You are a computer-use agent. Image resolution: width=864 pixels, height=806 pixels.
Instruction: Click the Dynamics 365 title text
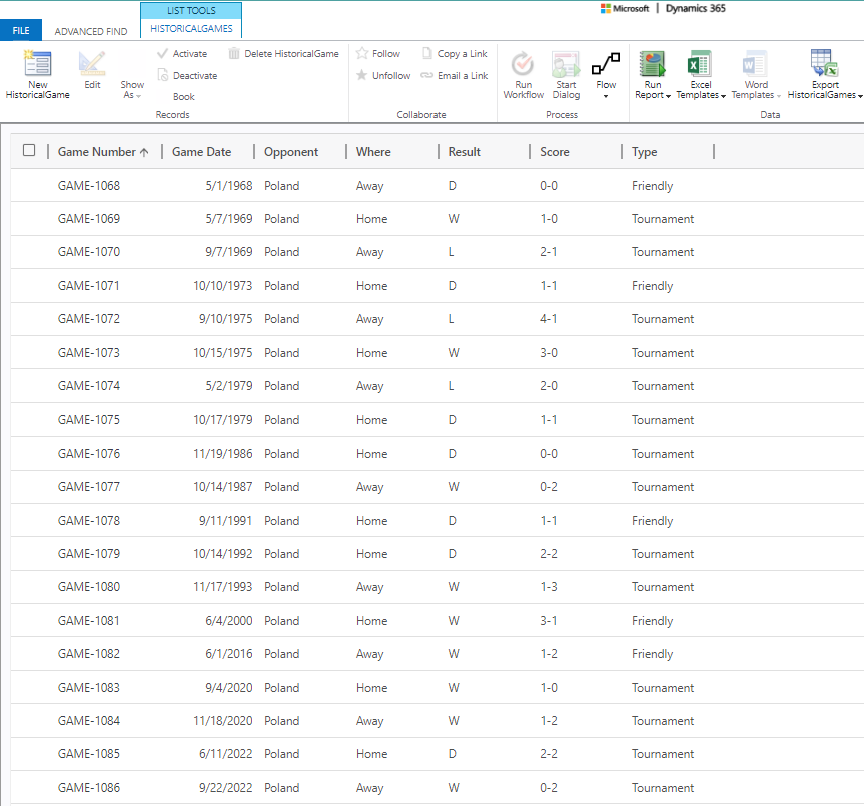tap(695, 8)
